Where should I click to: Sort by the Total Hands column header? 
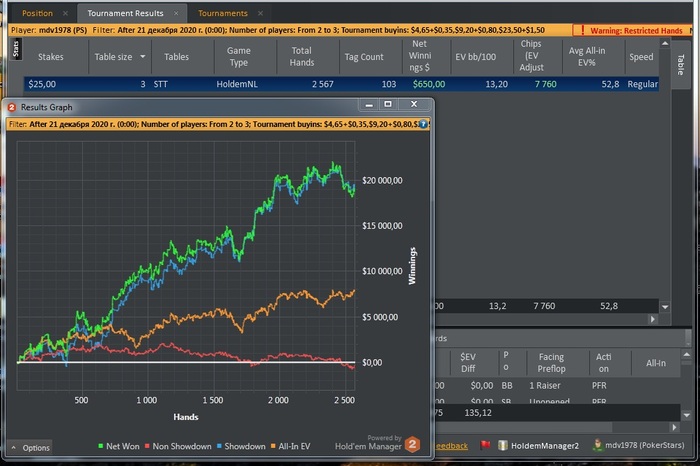tap(302, 57)
